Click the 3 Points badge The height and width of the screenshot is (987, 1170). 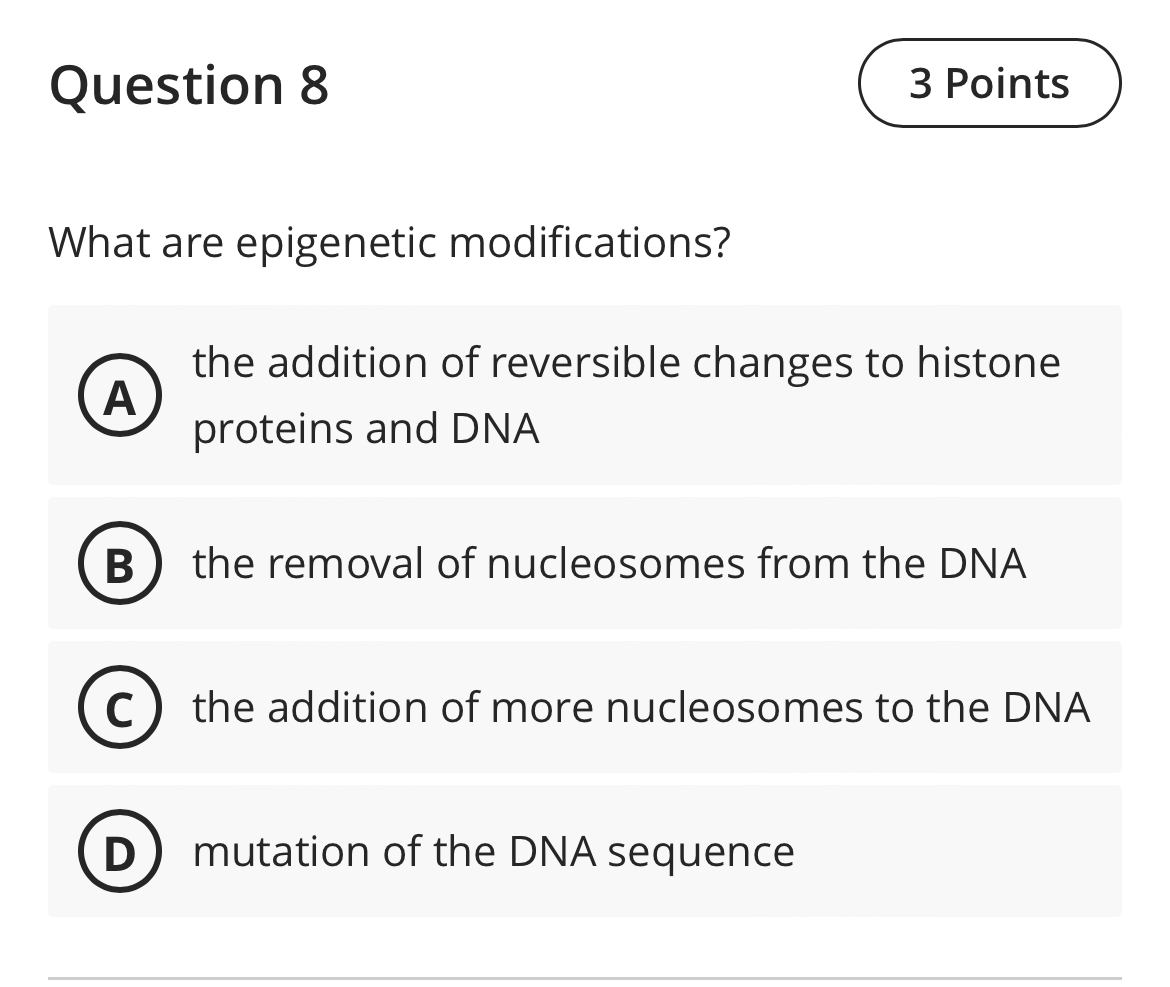pos(989,83)
